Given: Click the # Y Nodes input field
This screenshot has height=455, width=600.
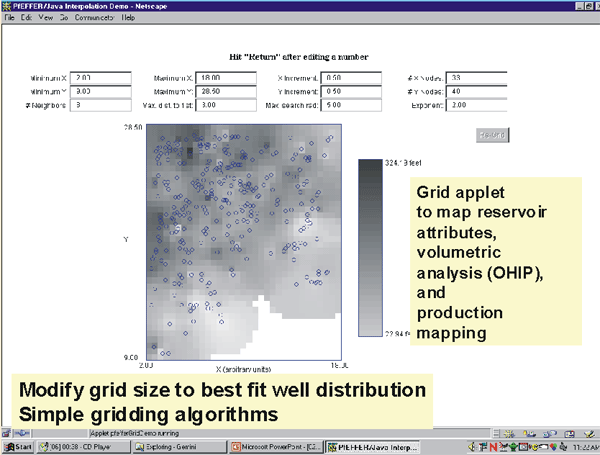Looking at the screenshot, I should 476,91.
